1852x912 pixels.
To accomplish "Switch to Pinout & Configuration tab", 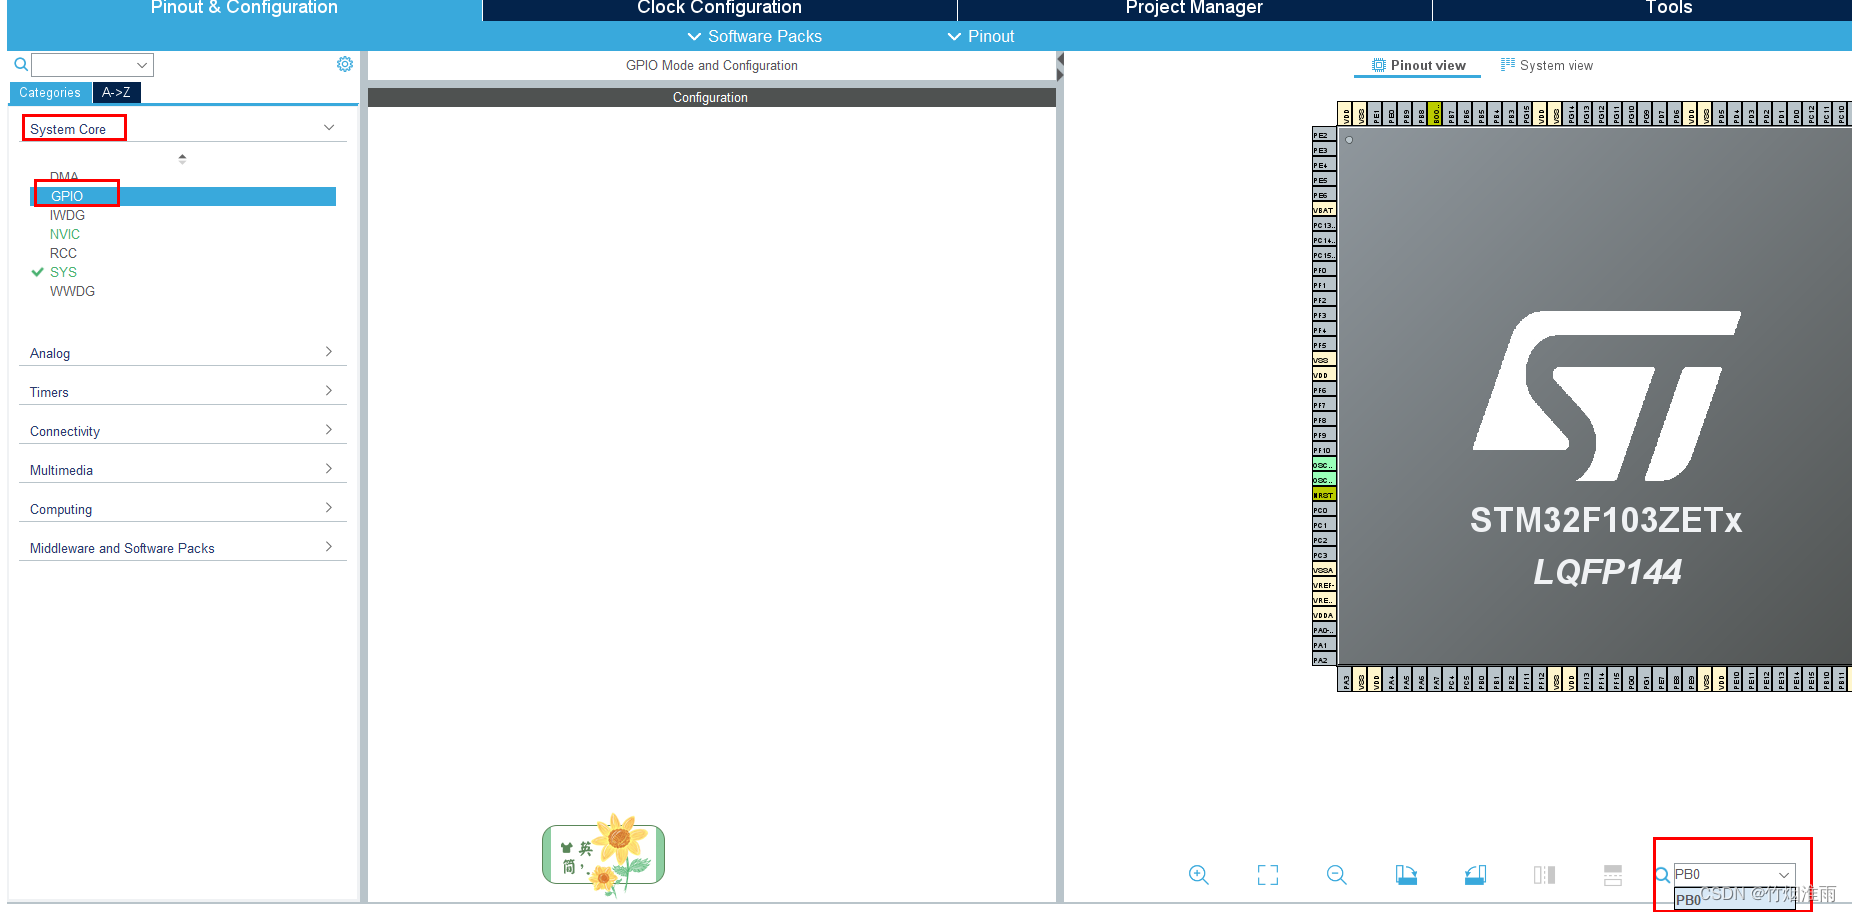I will click(244, 8).
